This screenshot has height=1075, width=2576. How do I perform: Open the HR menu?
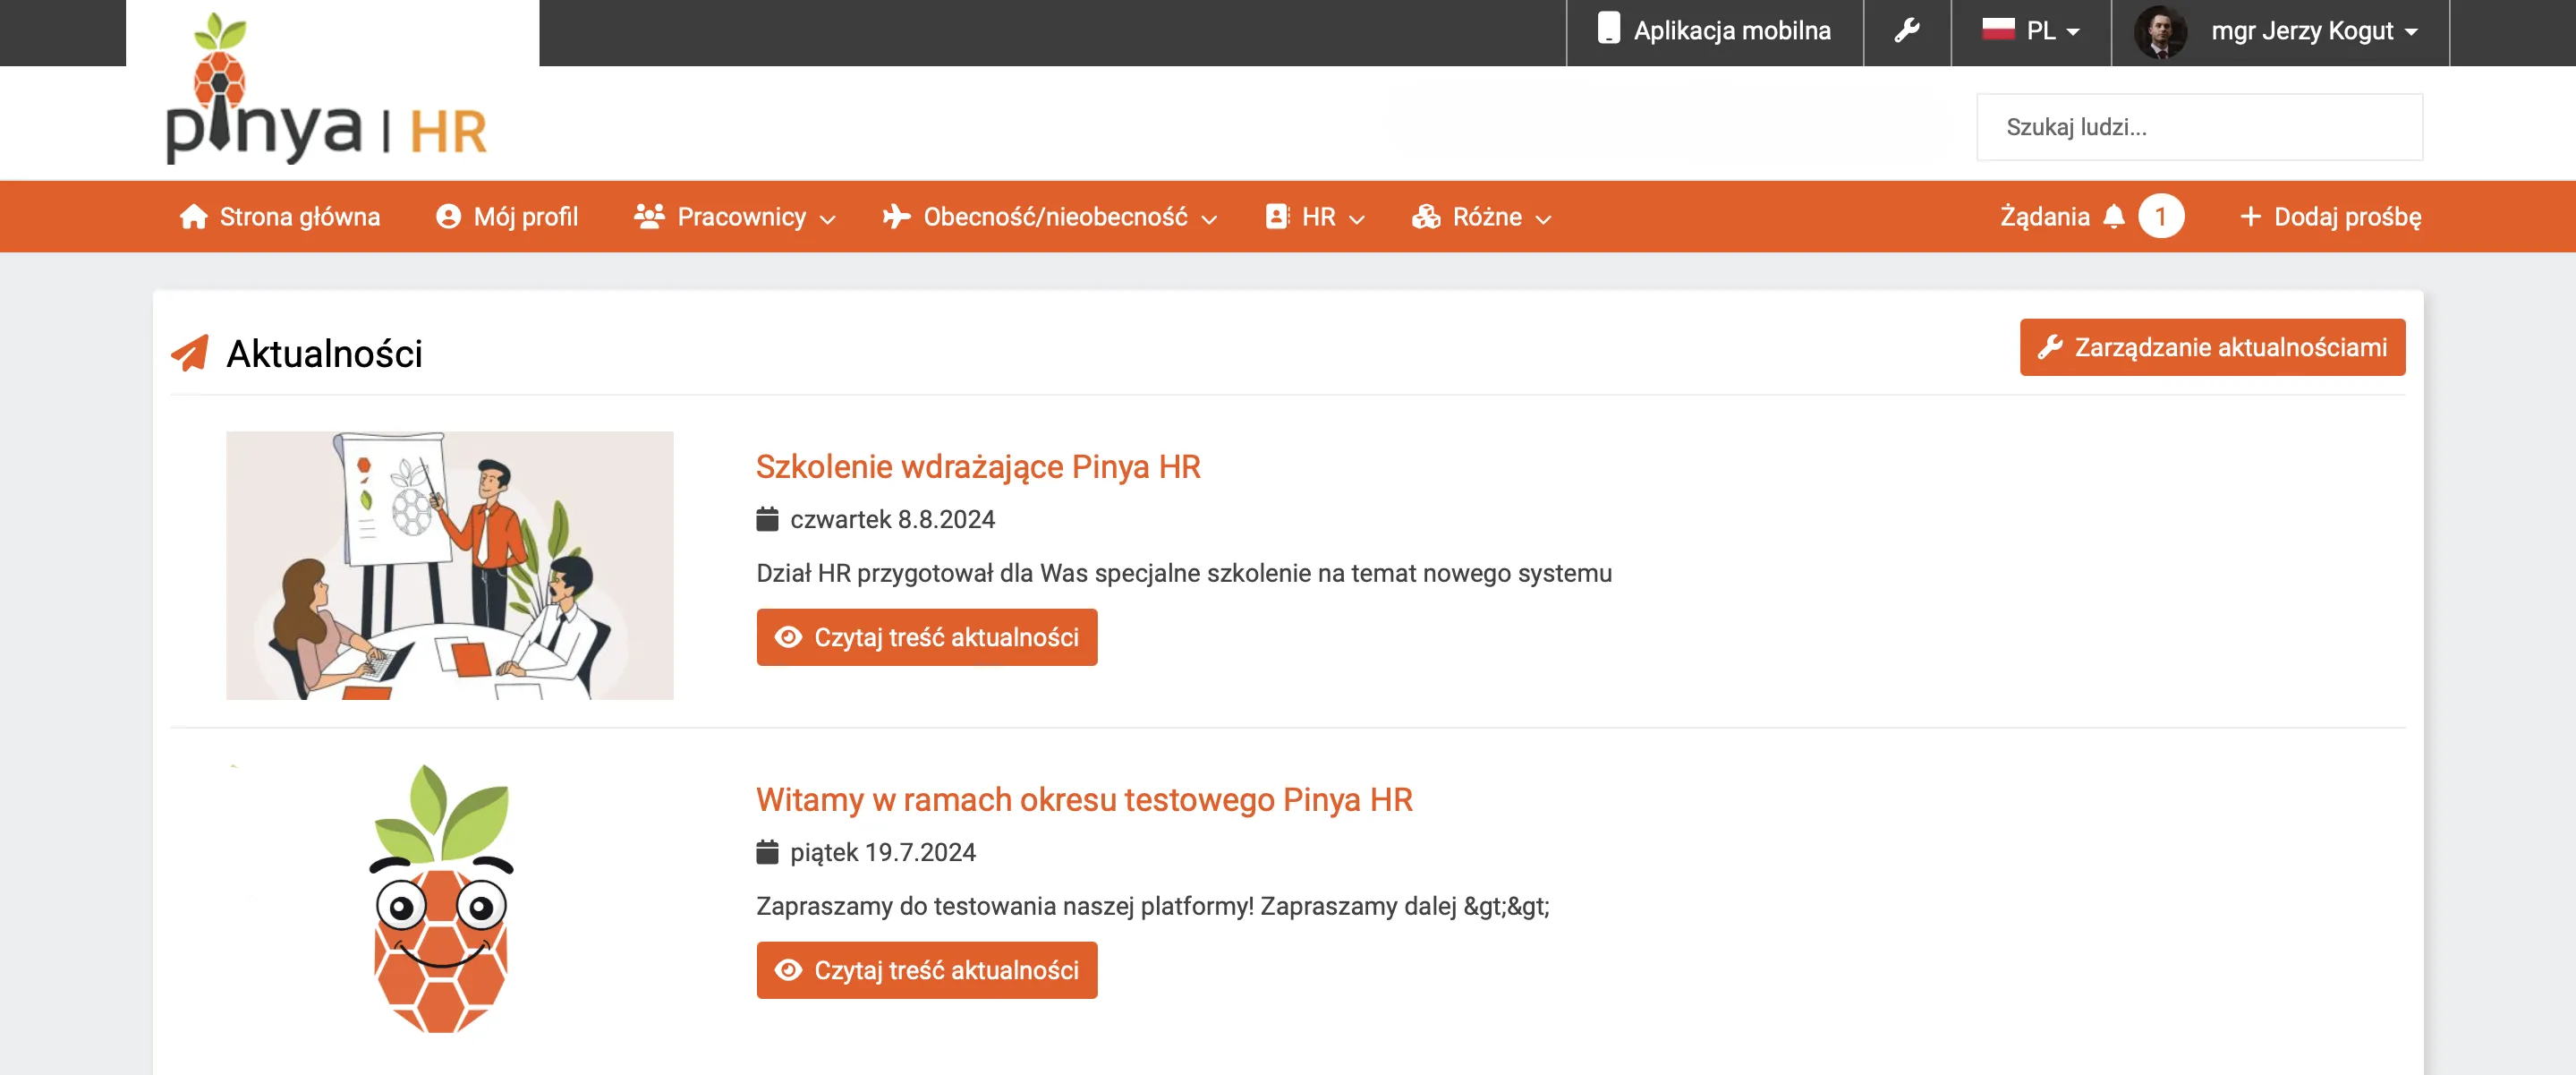click(1315, 216)
